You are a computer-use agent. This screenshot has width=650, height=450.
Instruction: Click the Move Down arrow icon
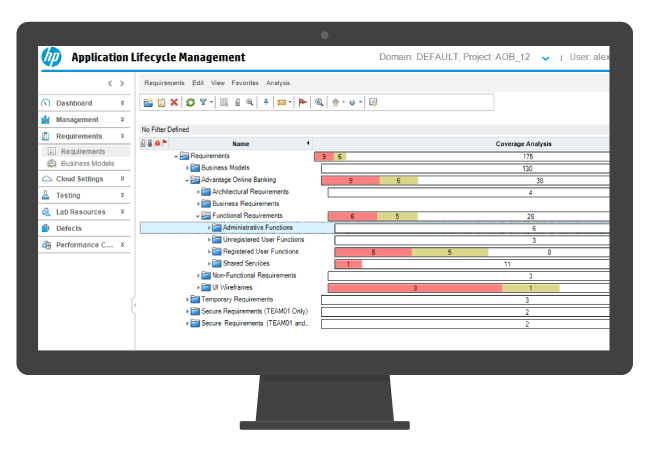click(352, 102)
